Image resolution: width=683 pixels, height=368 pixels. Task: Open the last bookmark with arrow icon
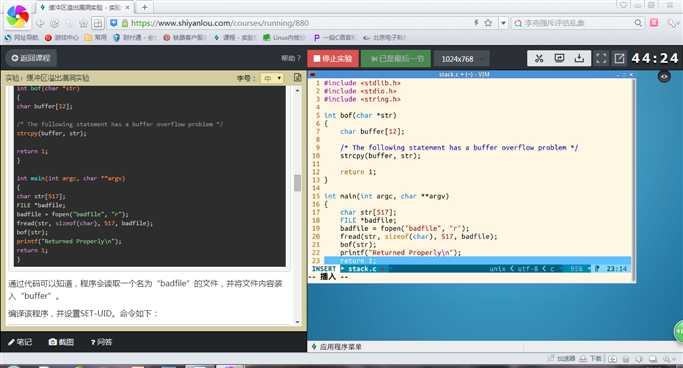(x=384, y=37)
